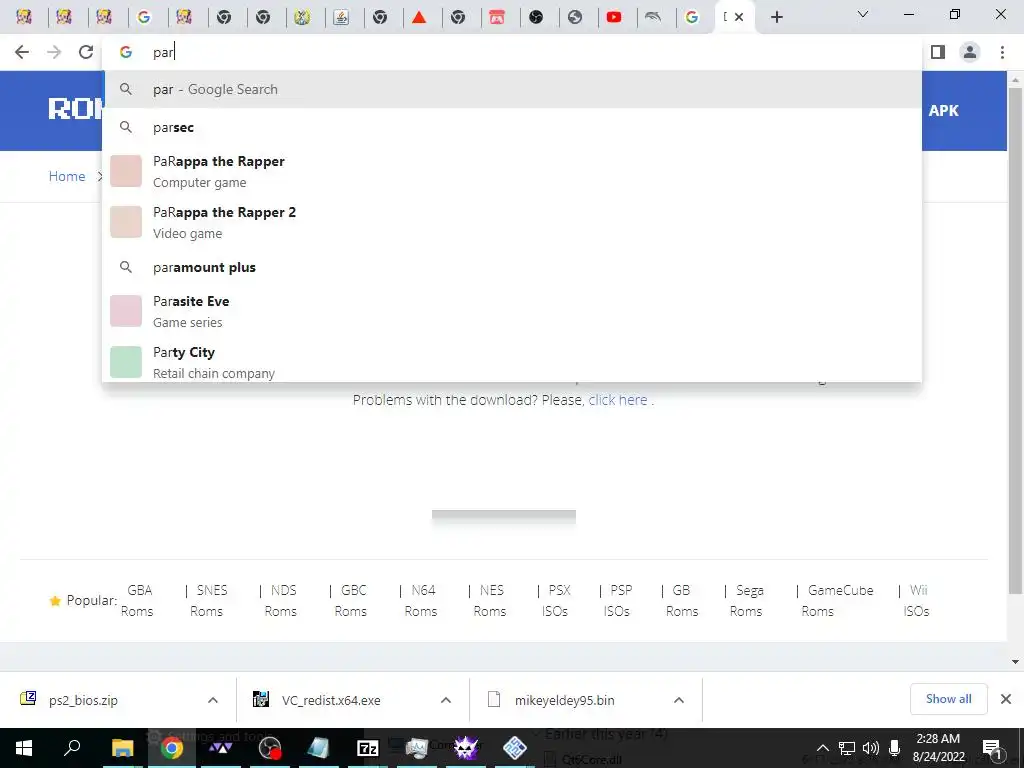Go back to the previous page
Image resolution: width=1024 pixels, height=768 pixels.
click(22, 52)
